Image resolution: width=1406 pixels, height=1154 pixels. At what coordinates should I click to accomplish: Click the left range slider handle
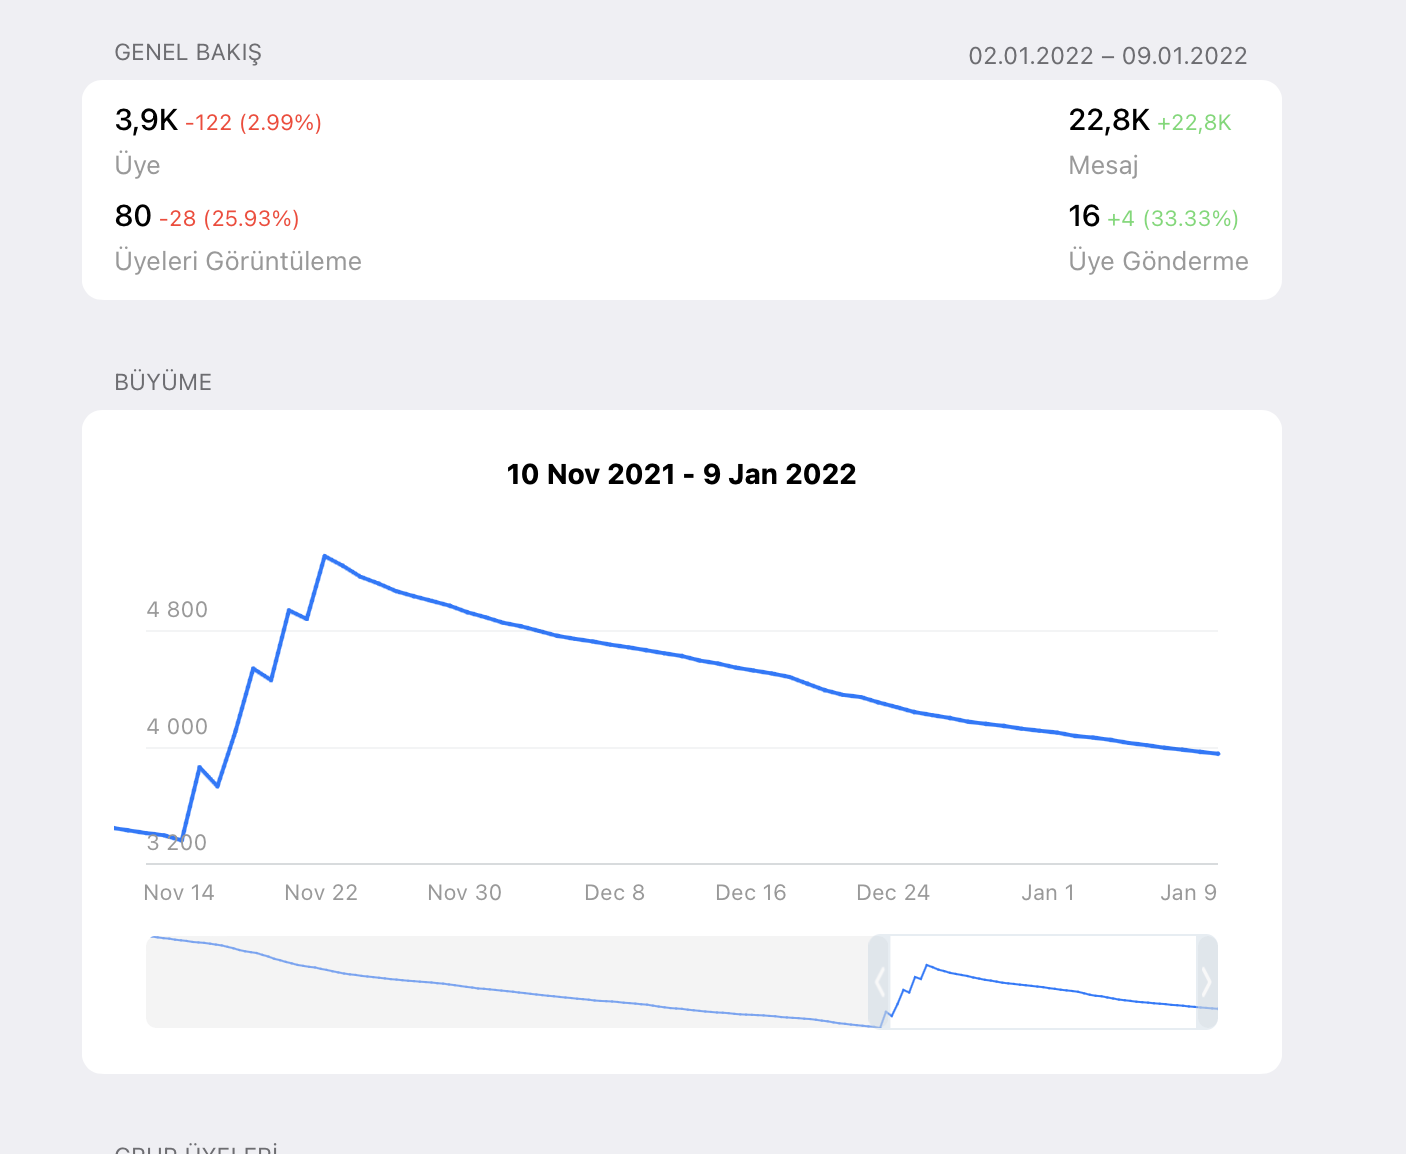pos(879,982)
